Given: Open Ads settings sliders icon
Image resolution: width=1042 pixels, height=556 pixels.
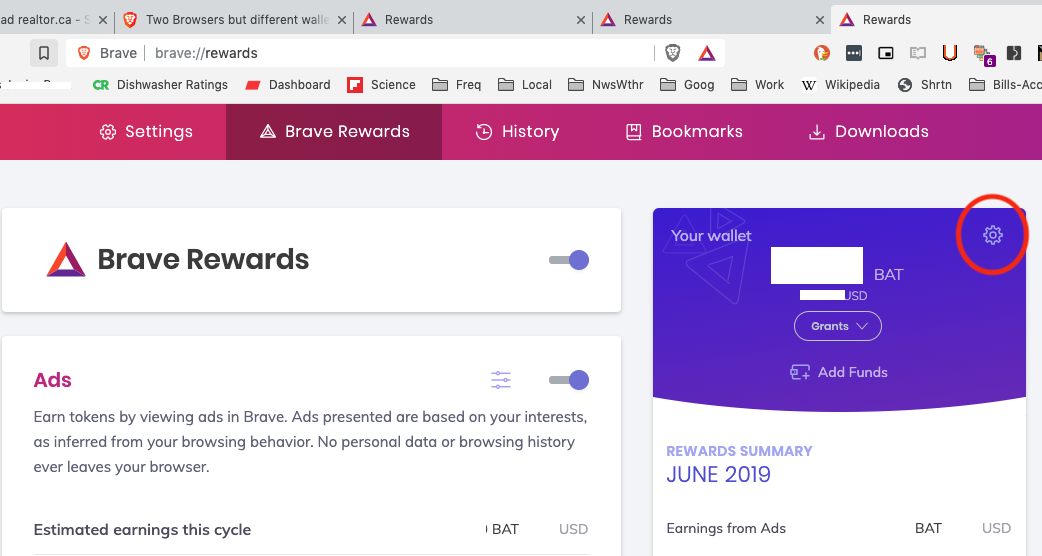Looking at the screenshot, I should coord(501,380).
